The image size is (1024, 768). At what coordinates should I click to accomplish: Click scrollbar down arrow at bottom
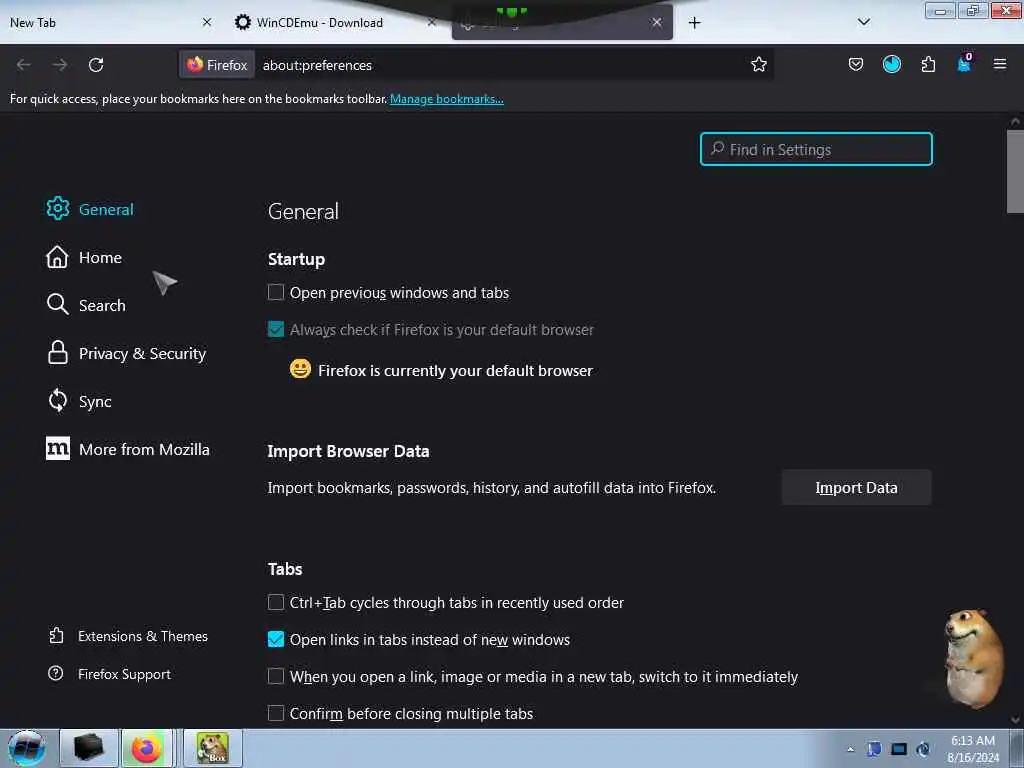pyautogui.click(x=1015, y=720)
